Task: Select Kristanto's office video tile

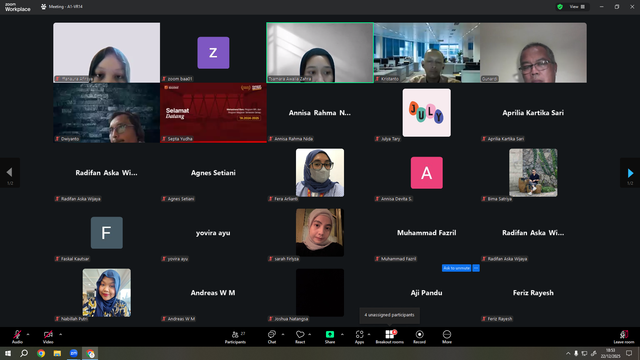Action: [x=427, y=53]
